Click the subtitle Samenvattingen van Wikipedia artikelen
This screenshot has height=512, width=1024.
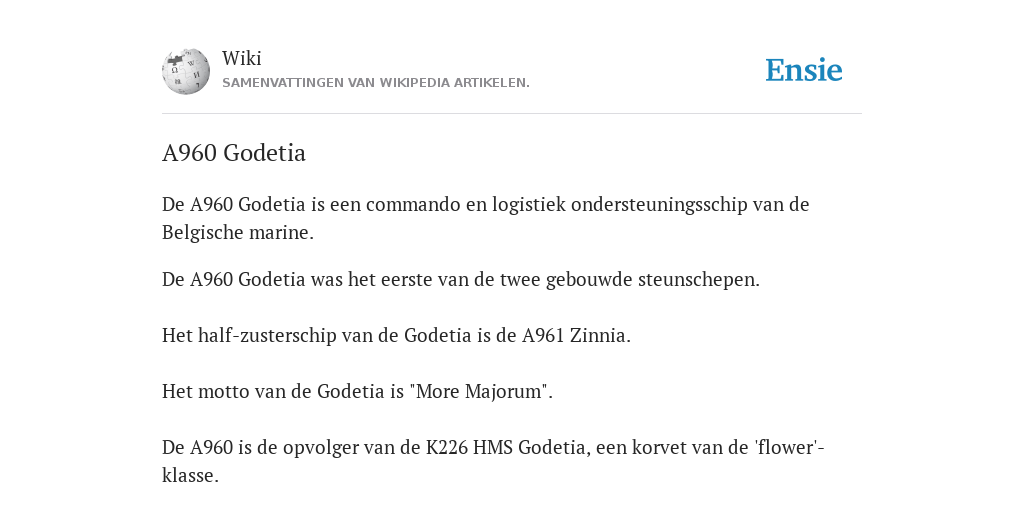pyautogui.click(x=376, y=83)
